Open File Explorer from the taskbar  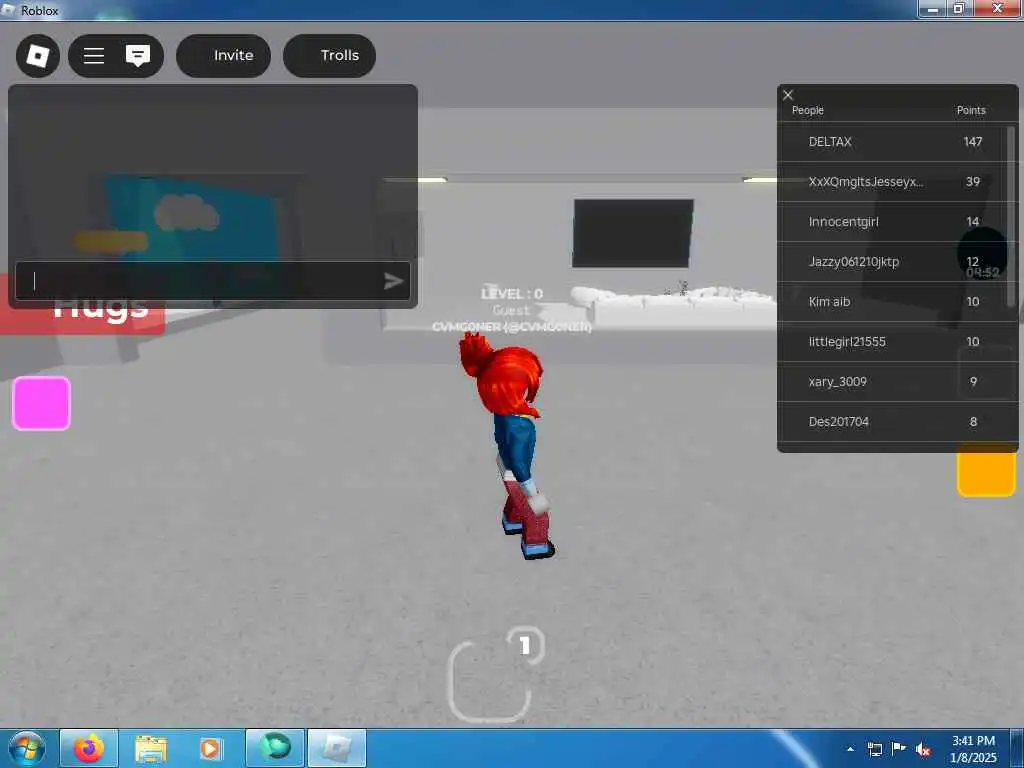click(151, 748)
